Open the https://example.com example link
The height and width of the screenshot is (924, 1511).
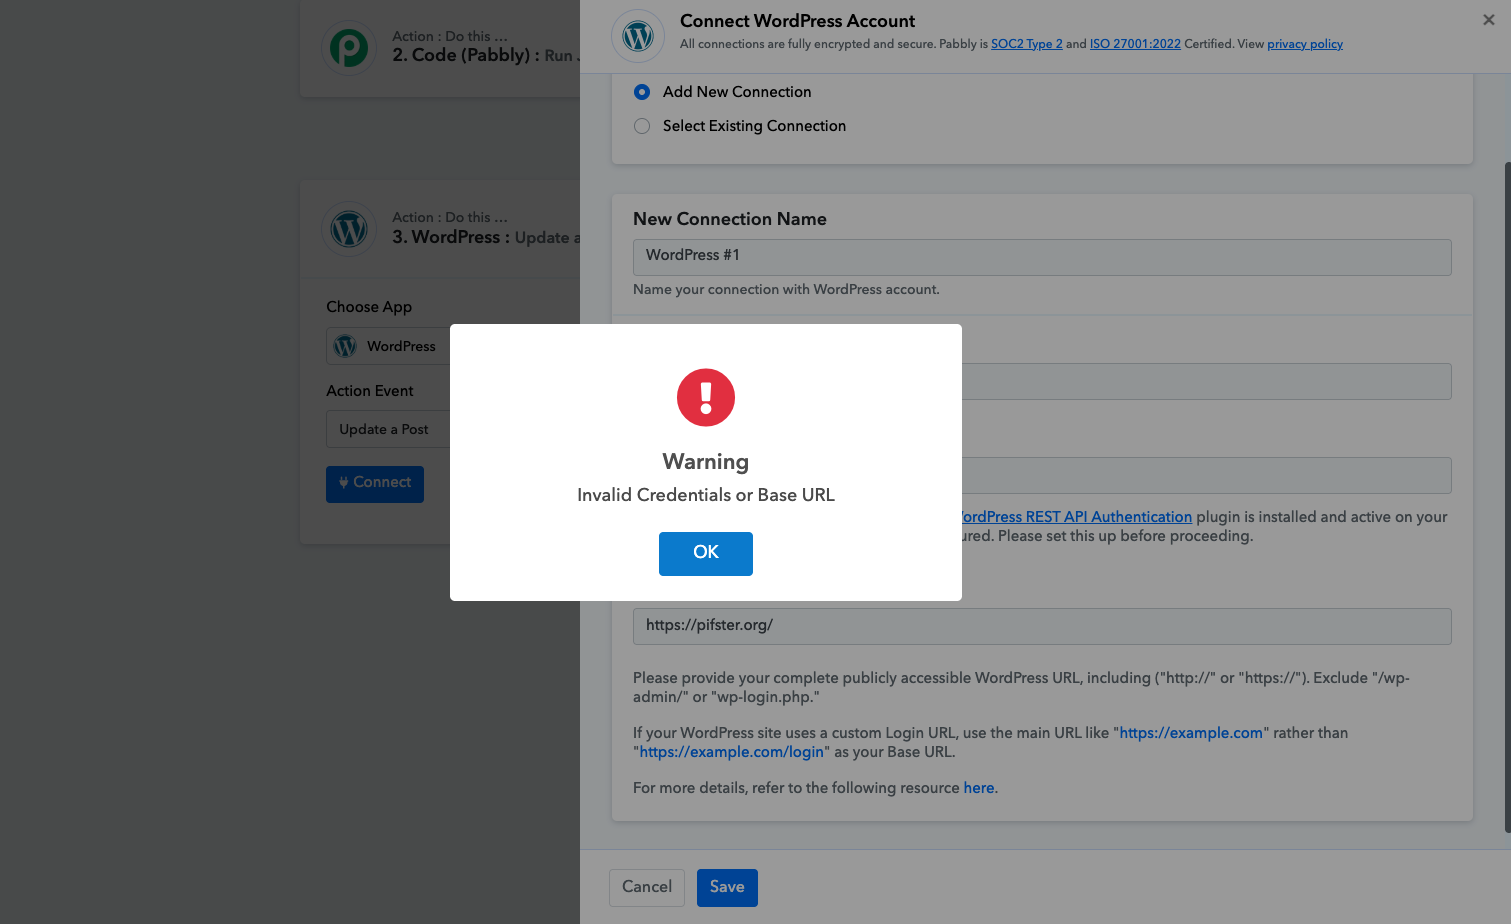[x=1191, y=733]
